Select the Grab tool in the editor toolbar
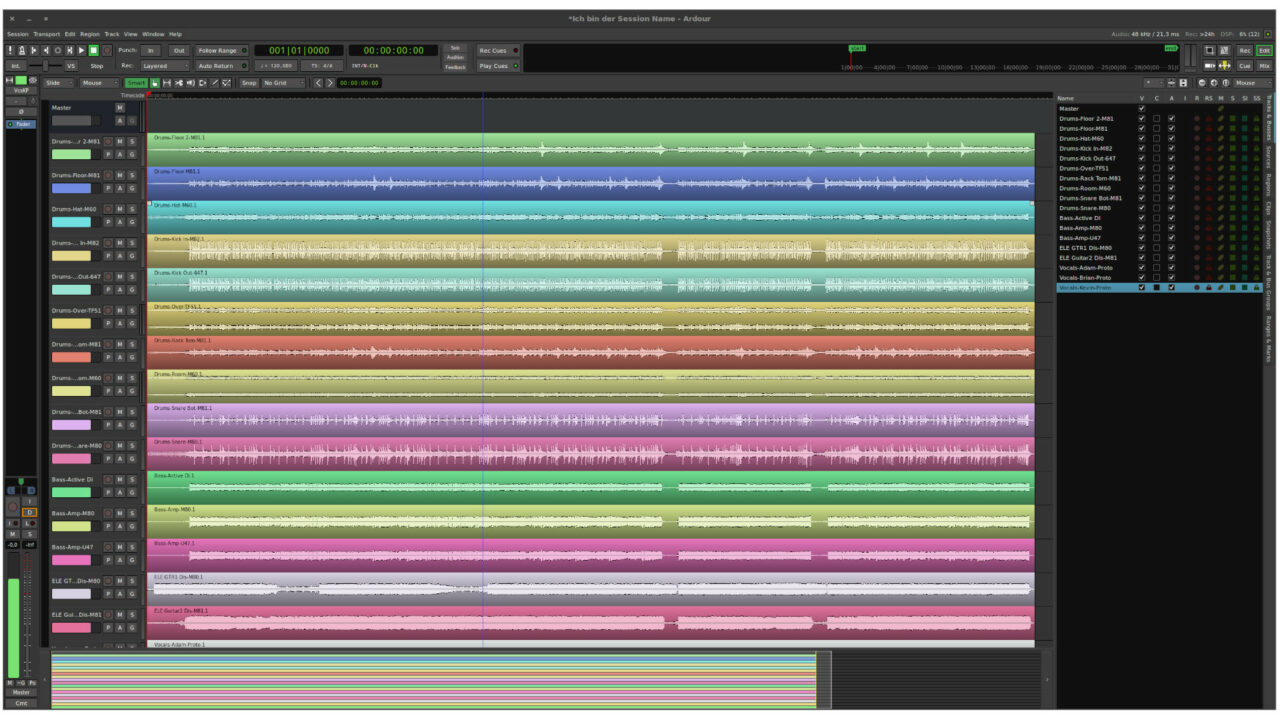 tap(155, 83)
